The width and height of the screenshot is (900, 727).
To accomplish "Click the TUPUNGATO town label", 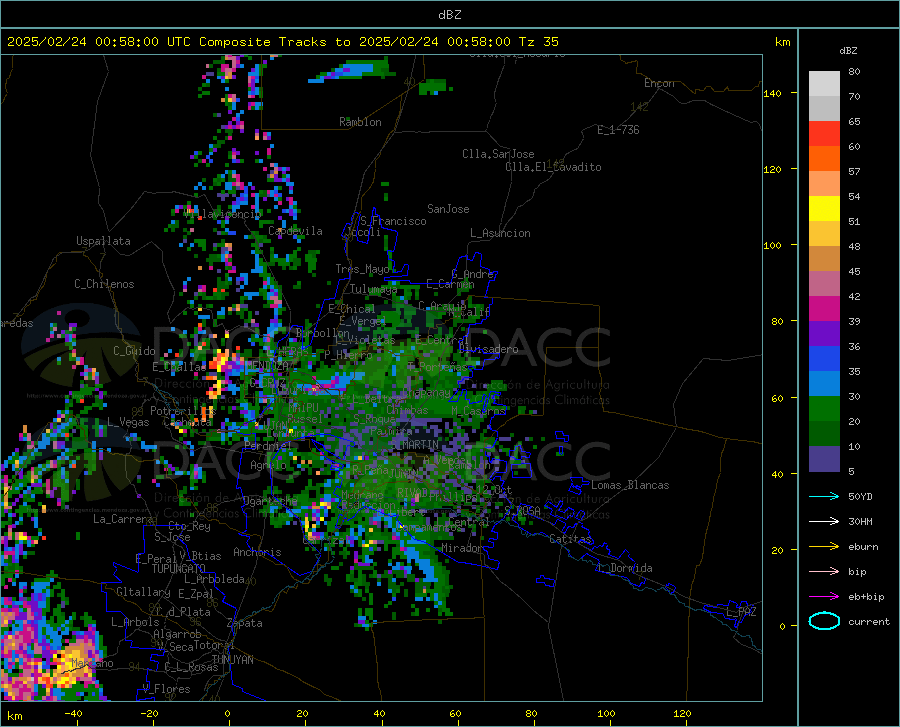I will tap(179, 569).
